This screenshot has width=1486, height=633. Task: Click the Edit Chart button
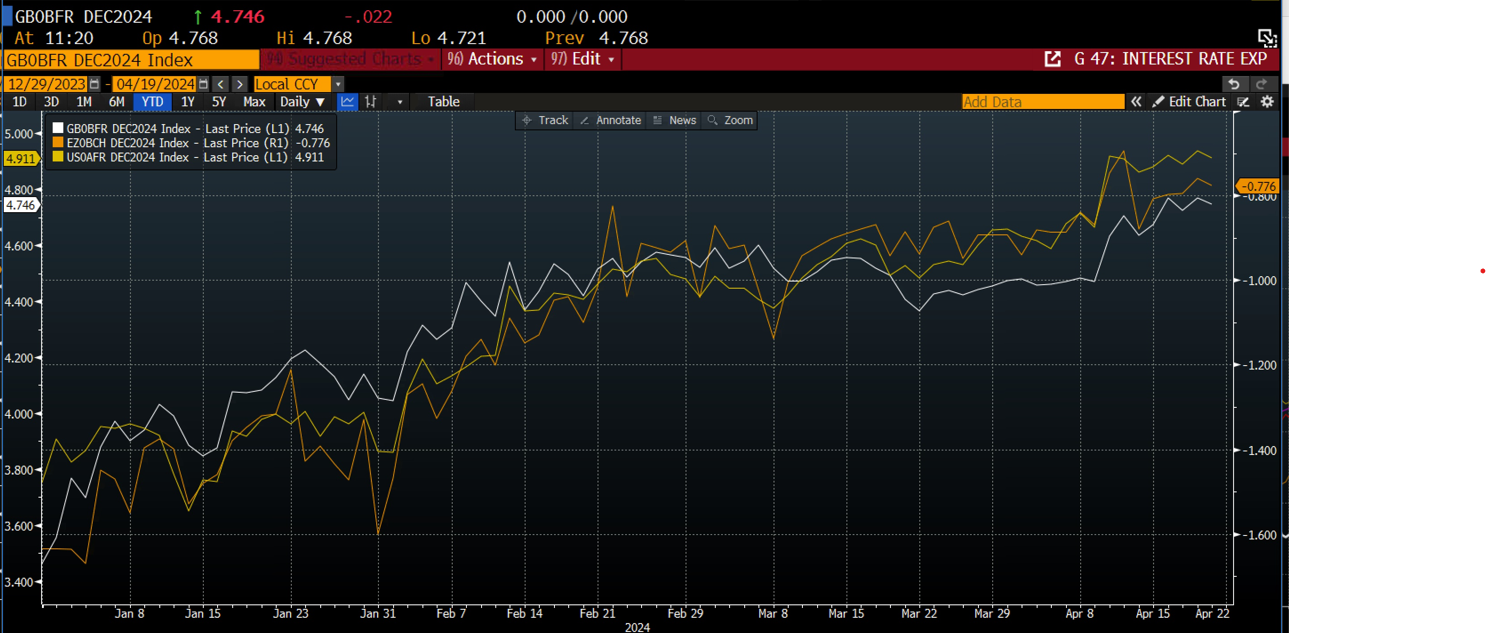[1189, 102]
